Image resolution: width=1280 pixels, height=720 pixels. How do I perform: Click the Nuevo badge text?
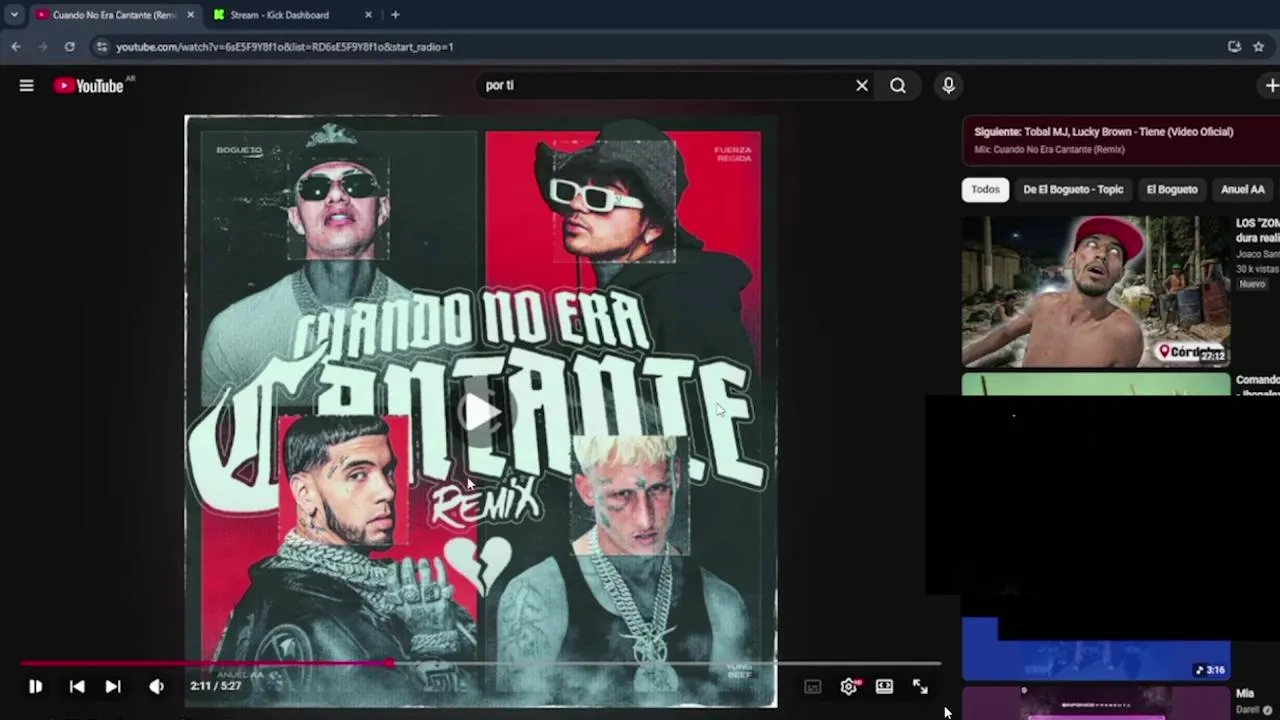click(1252, 284)
